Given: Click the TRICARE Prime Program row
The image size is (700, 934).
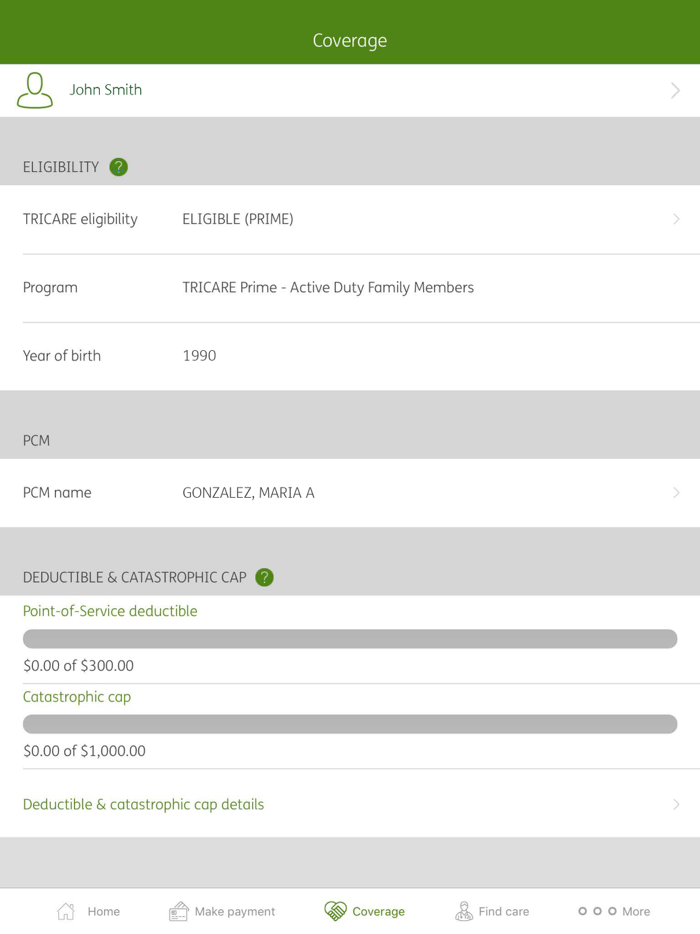Looking at the screenshot, I should point(350,287).
